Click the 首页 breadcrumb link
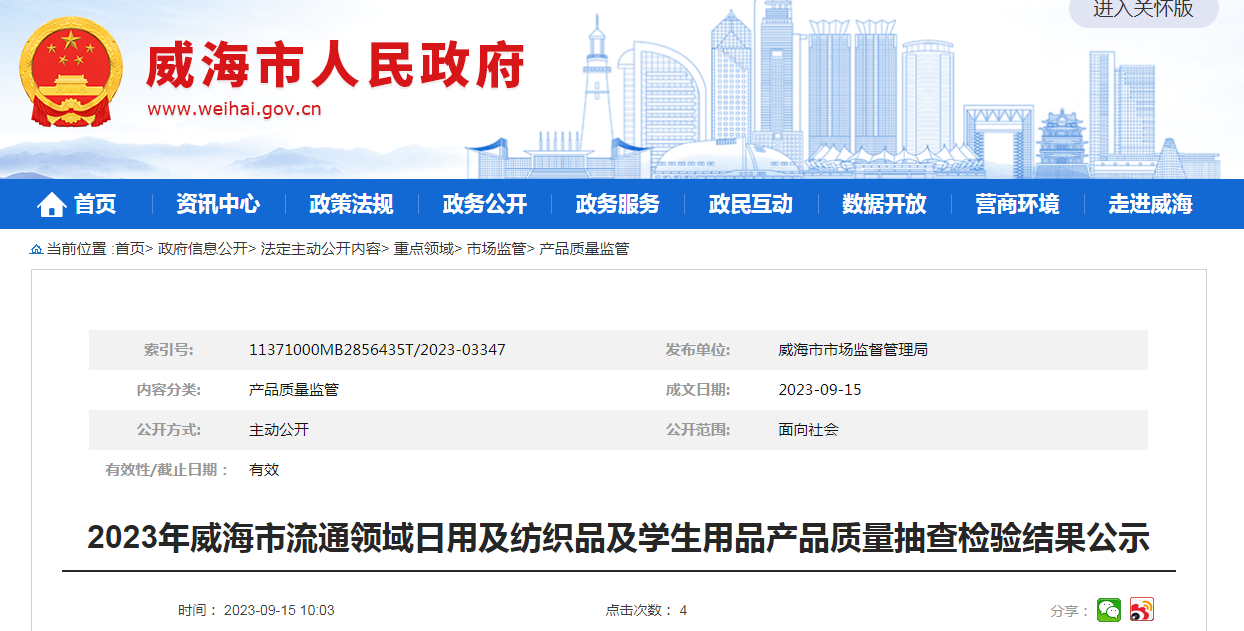Screen dimensions: 1244x631 pyautogui.click(x=130, y=249)
